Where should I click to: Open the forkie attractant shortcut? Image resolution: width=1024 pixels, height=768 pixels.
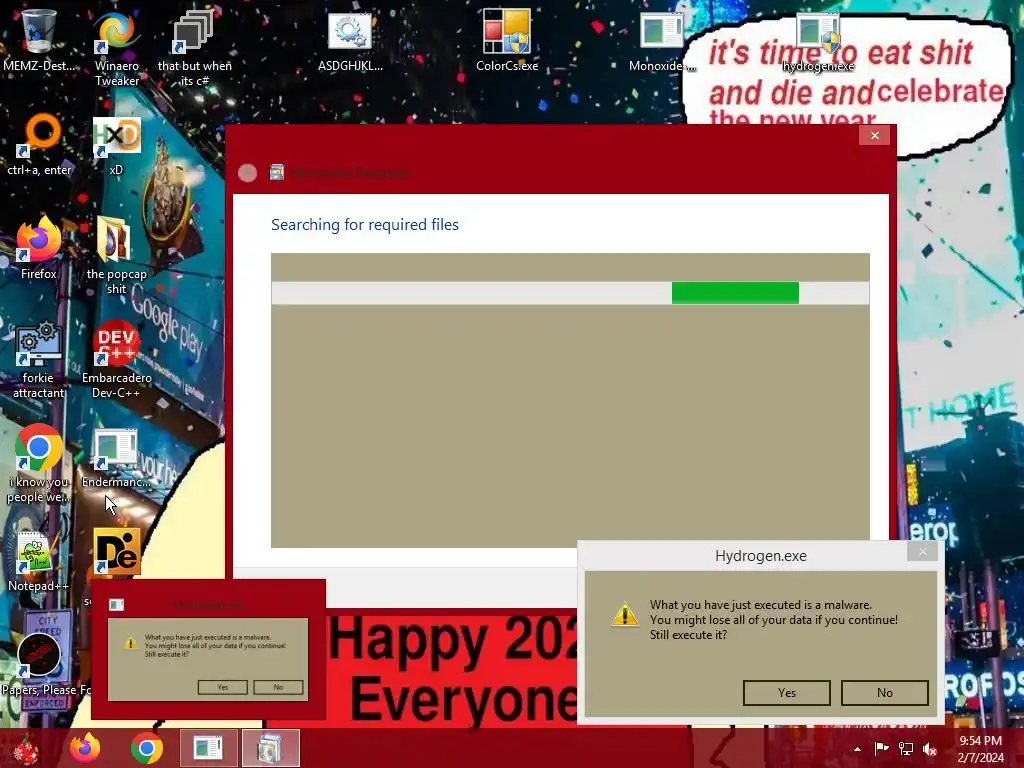coord(38,360)
